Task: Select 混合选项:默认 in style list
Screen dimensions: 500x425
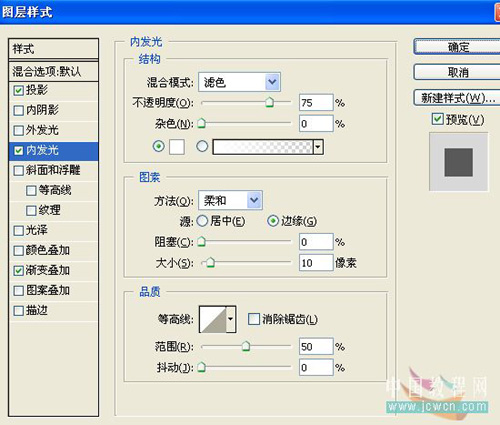Action: pyautogui.click(x=53, y=71)
